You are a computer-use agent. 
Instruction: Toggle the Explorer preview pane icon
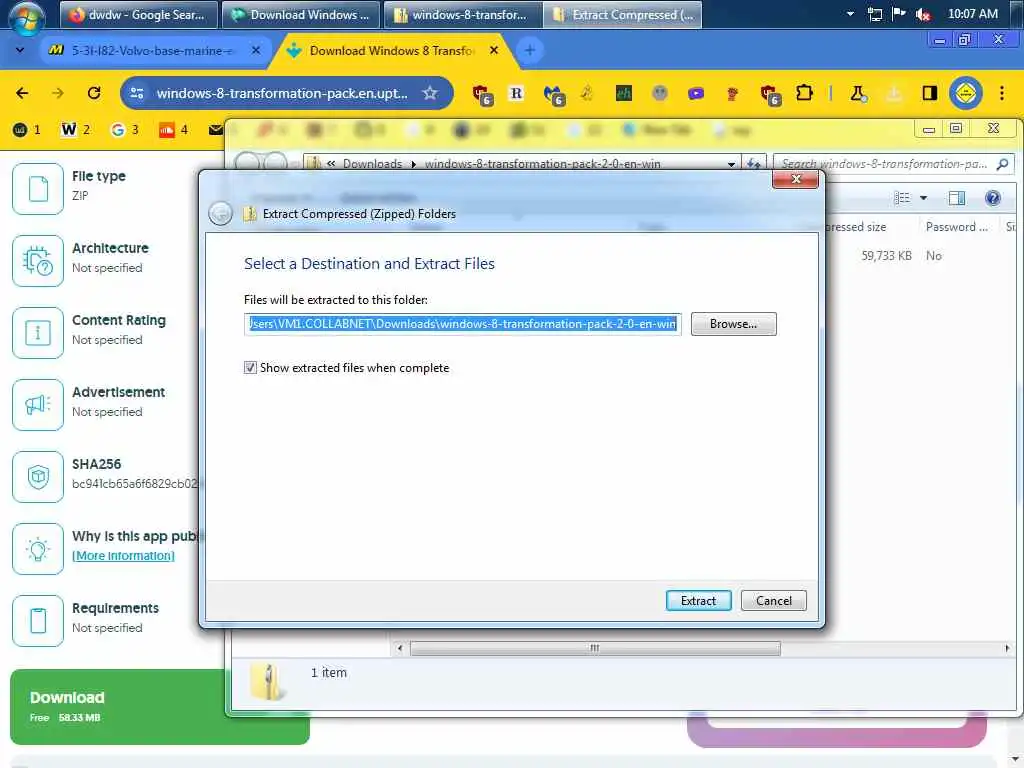(x=957, y=198)
